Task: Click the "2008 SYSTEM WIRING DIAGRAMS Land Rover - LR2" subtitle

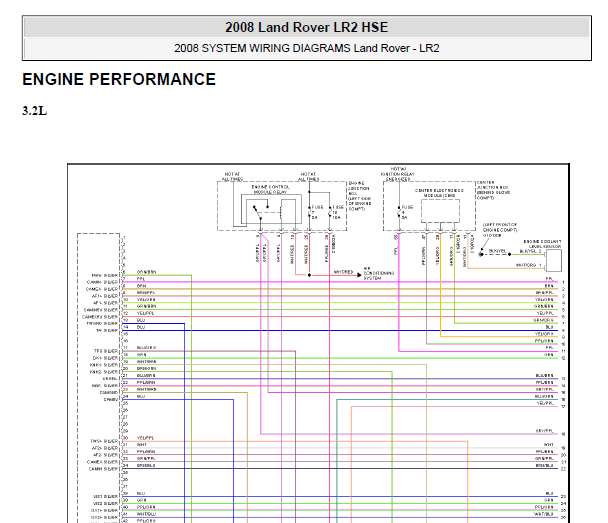Action: pos(306,48)
